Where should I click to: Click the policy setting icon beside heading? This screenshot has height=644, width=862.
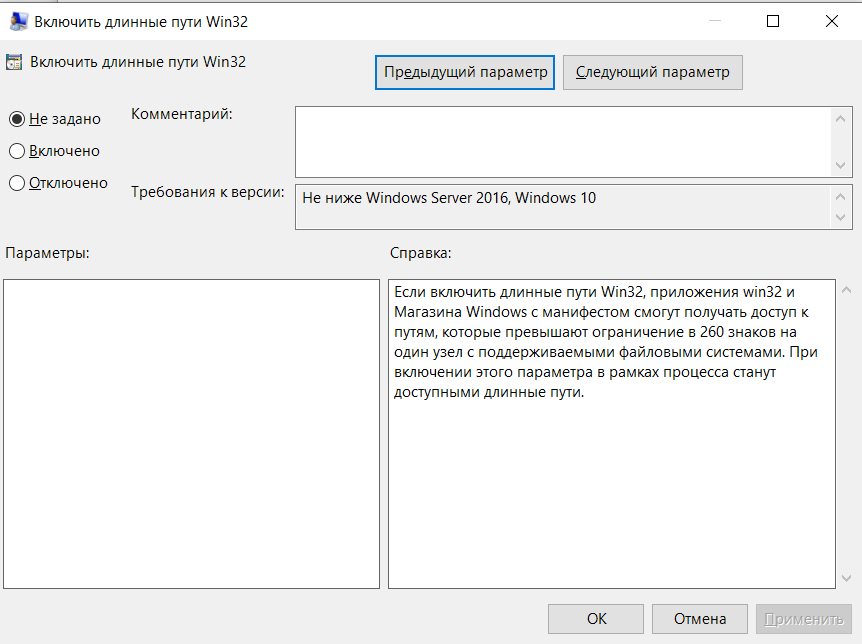point(14,62)
